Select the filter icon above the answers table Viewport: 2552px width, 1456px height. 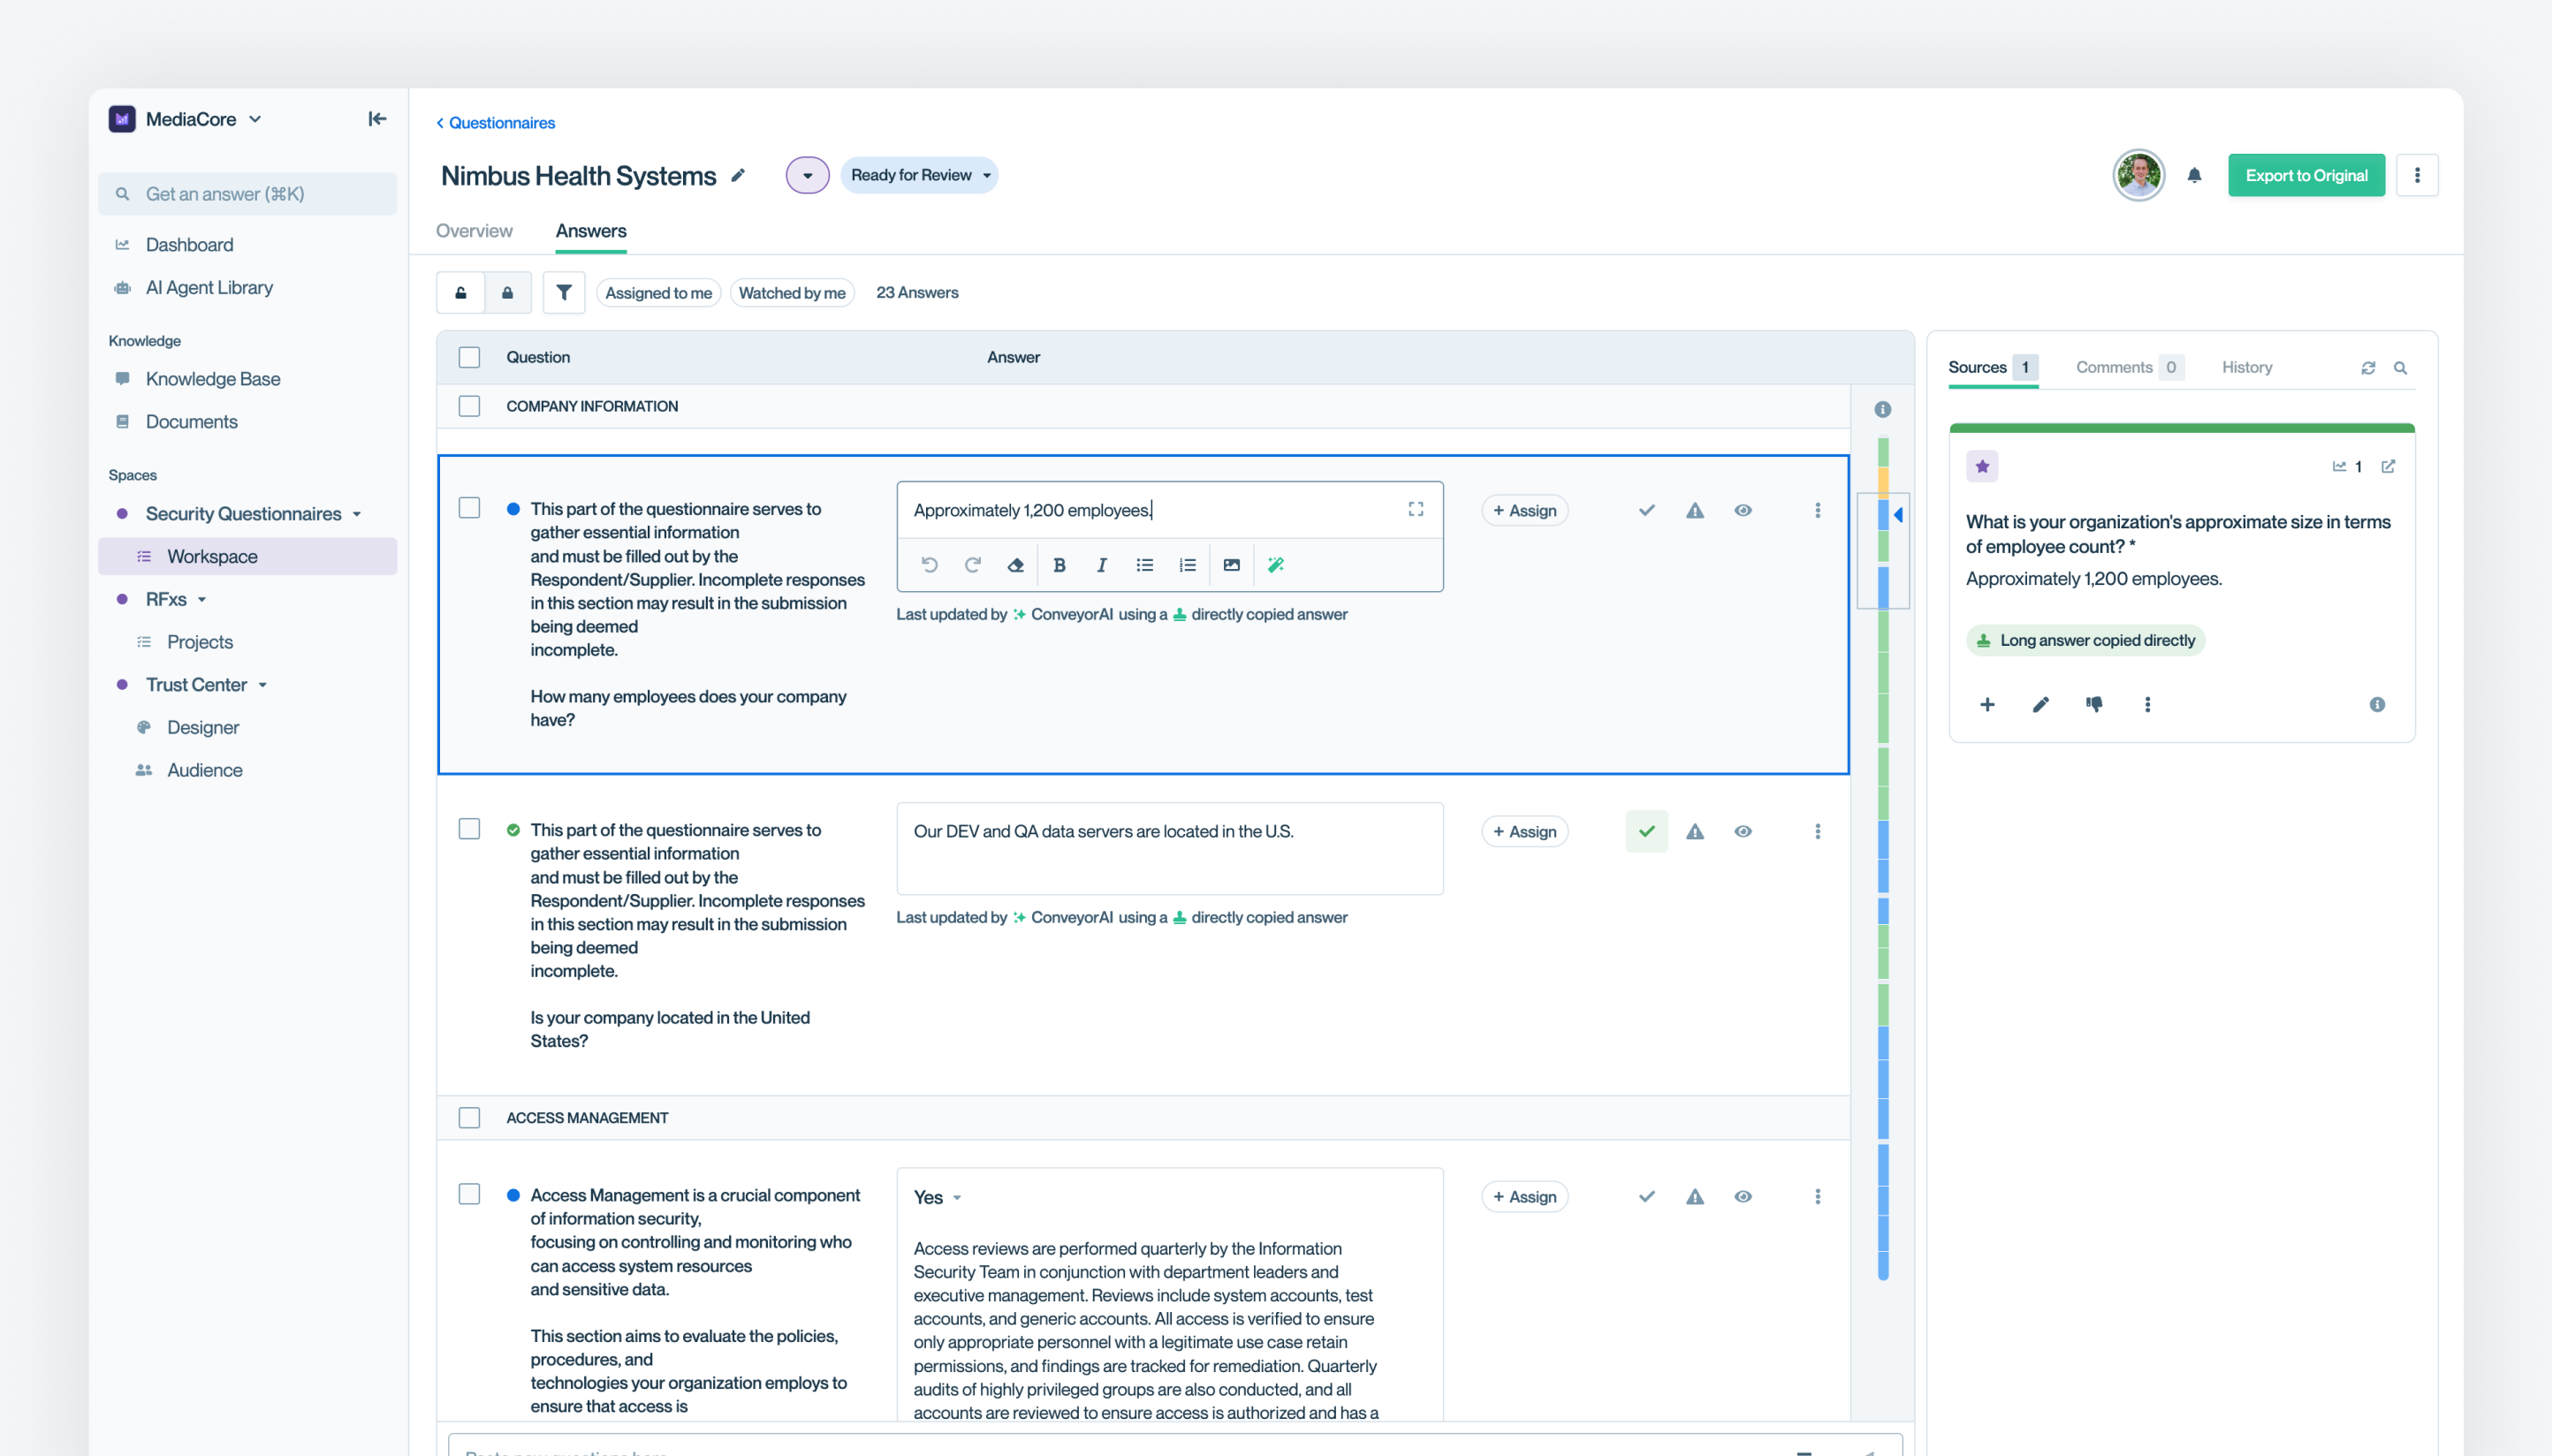564,292
